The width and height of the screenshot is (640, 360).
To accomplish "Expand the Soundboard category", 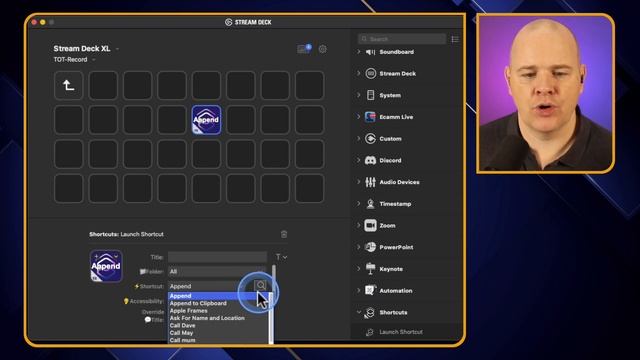I will [x=359, y=52].
